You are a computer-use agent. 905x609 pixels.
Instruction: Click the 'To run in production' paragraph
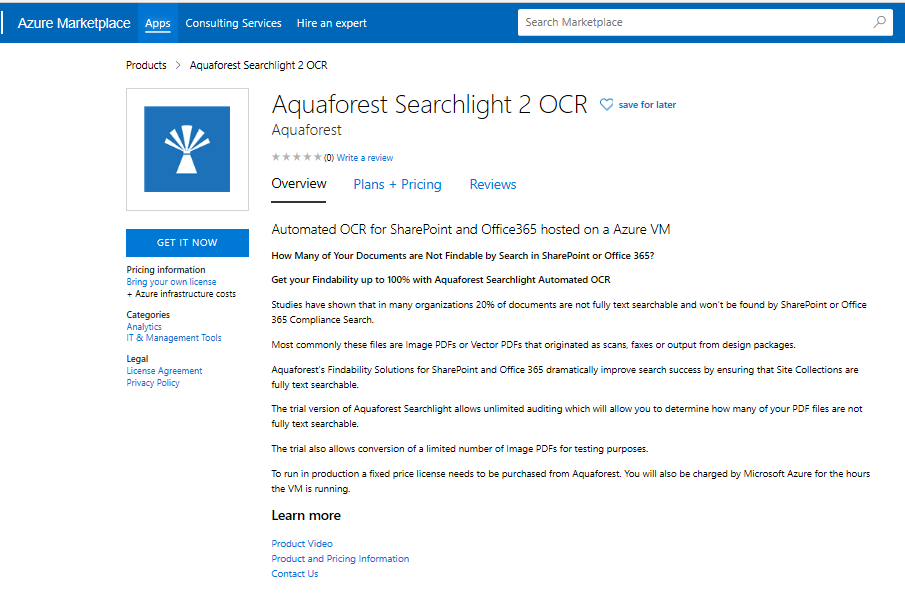(571, 481)
